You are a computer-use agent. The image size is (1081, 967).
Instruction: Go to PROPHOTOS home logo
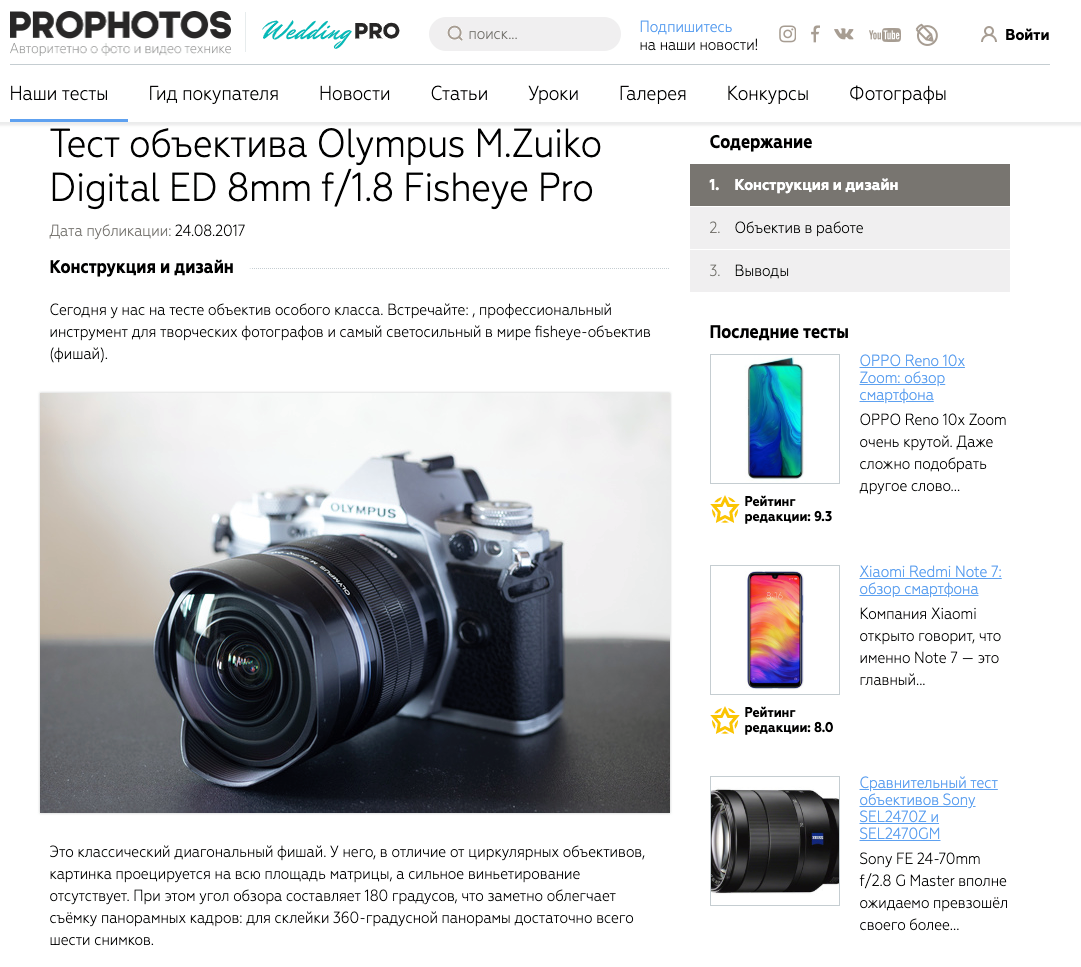click(121, 32)
